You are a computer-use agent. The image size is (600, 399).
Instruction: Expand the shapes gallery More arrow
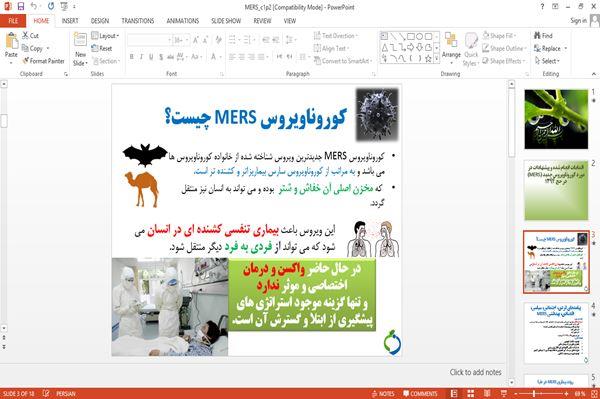(x=436, y=59)
